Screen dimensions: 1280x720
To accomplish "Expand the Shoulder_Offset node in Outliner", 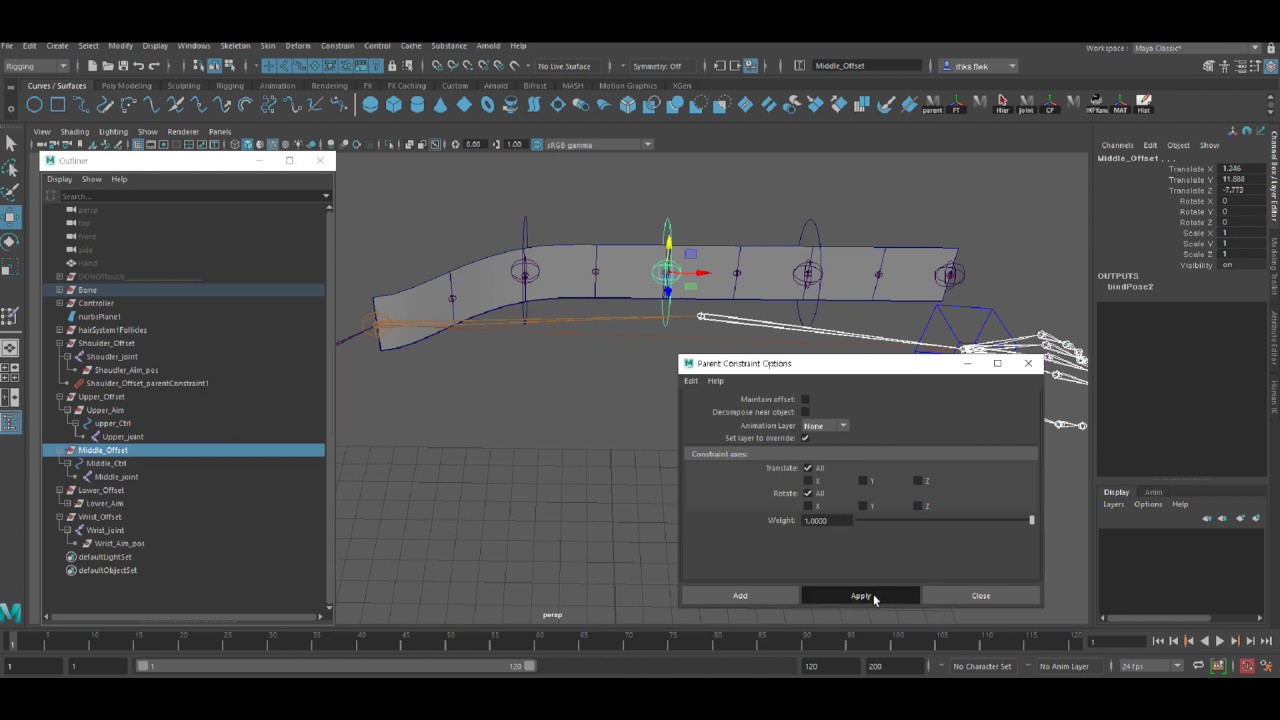I will click(59, 343).
